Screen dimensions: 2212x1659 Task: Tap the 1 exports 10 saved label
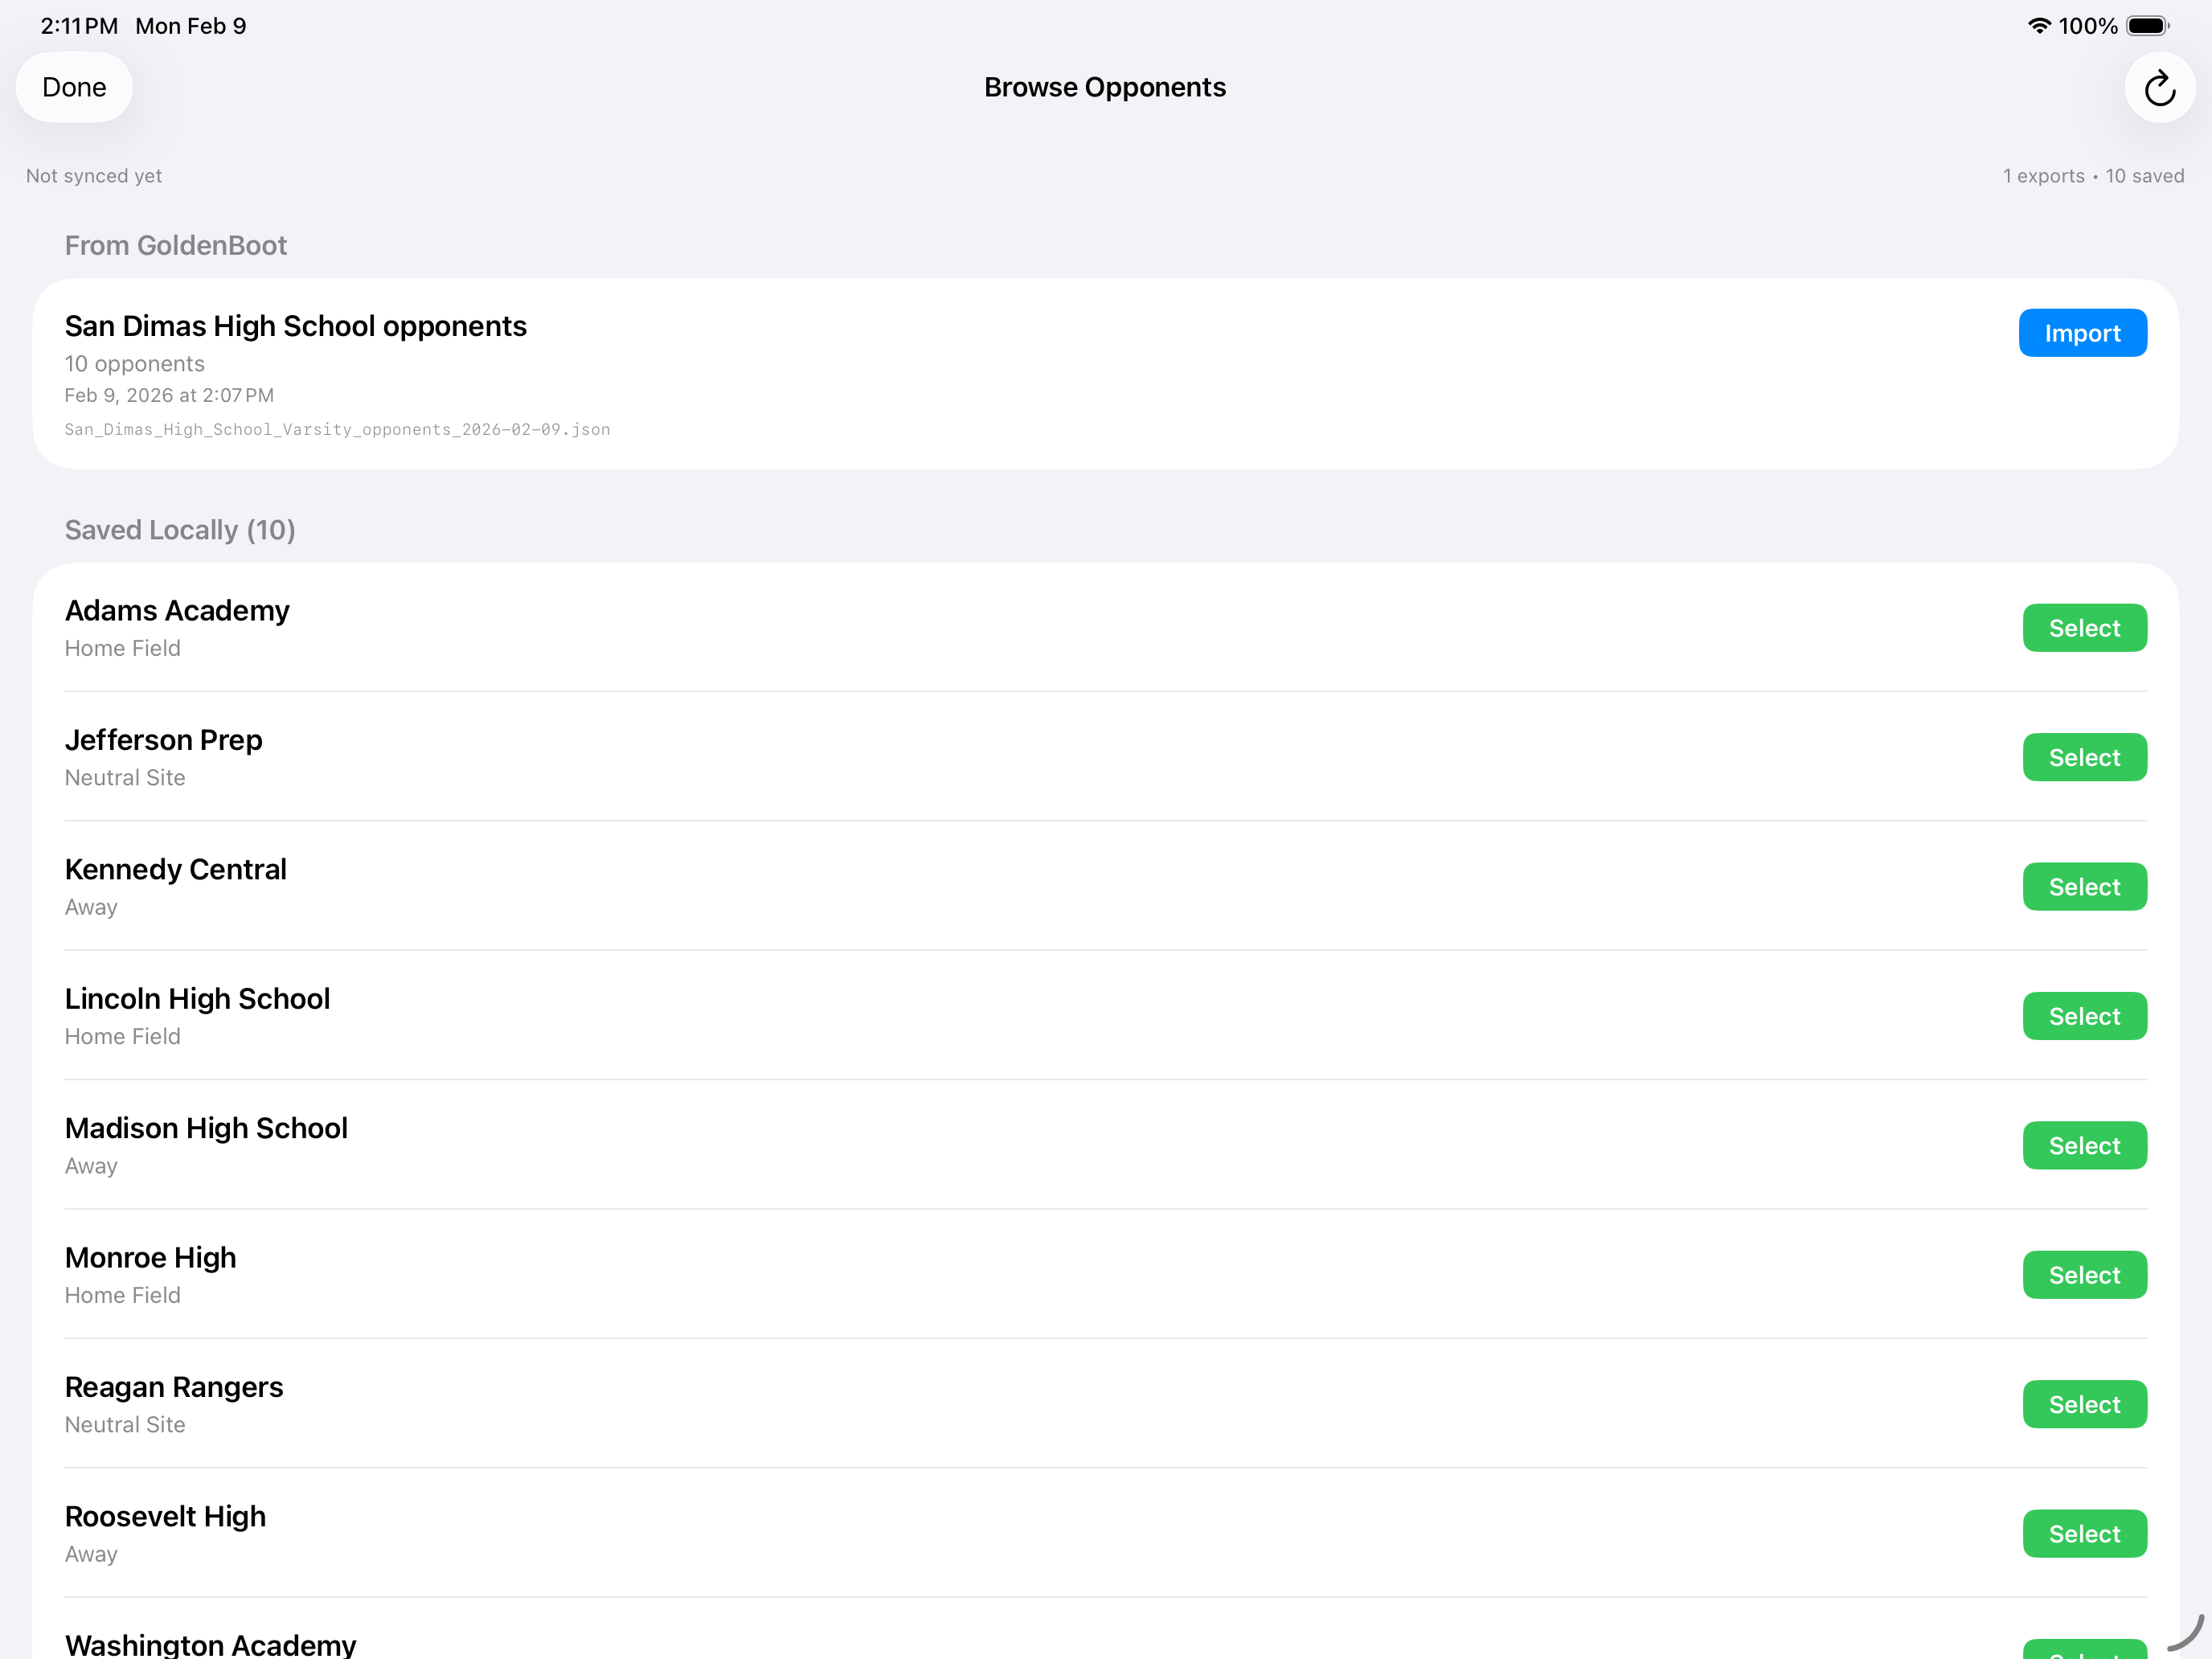point(2092,176)
